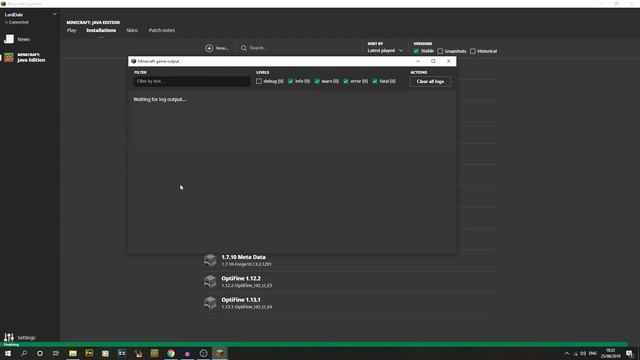Click the OptiFine 1.13.1 installation icon
640x360 pixels.
210,302
